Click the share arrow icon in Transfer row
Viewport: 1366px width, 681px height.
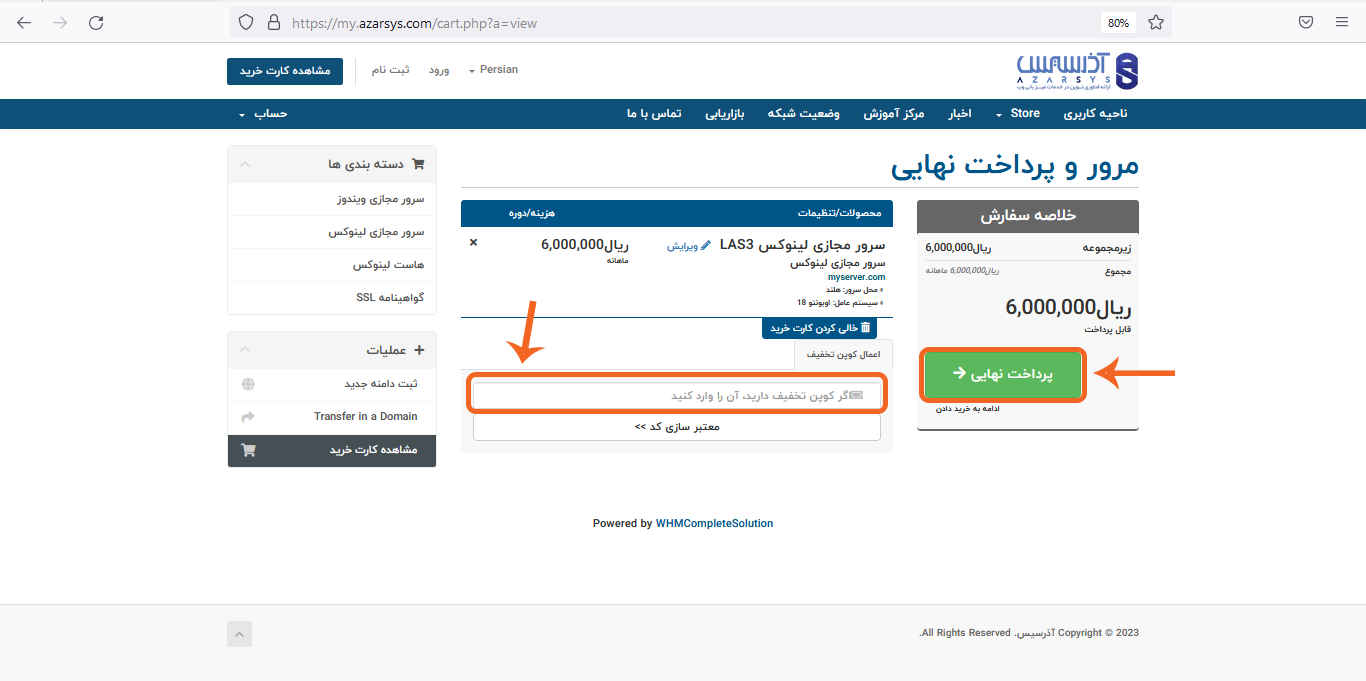click(x=248, y=417)
